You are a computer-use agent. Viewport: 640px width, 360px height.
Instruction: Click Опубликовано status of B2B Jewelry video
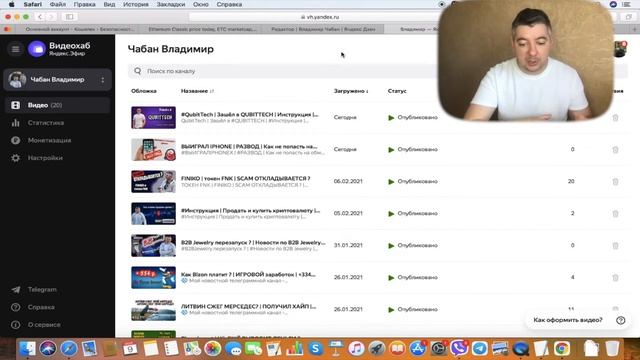pos(413,245)
